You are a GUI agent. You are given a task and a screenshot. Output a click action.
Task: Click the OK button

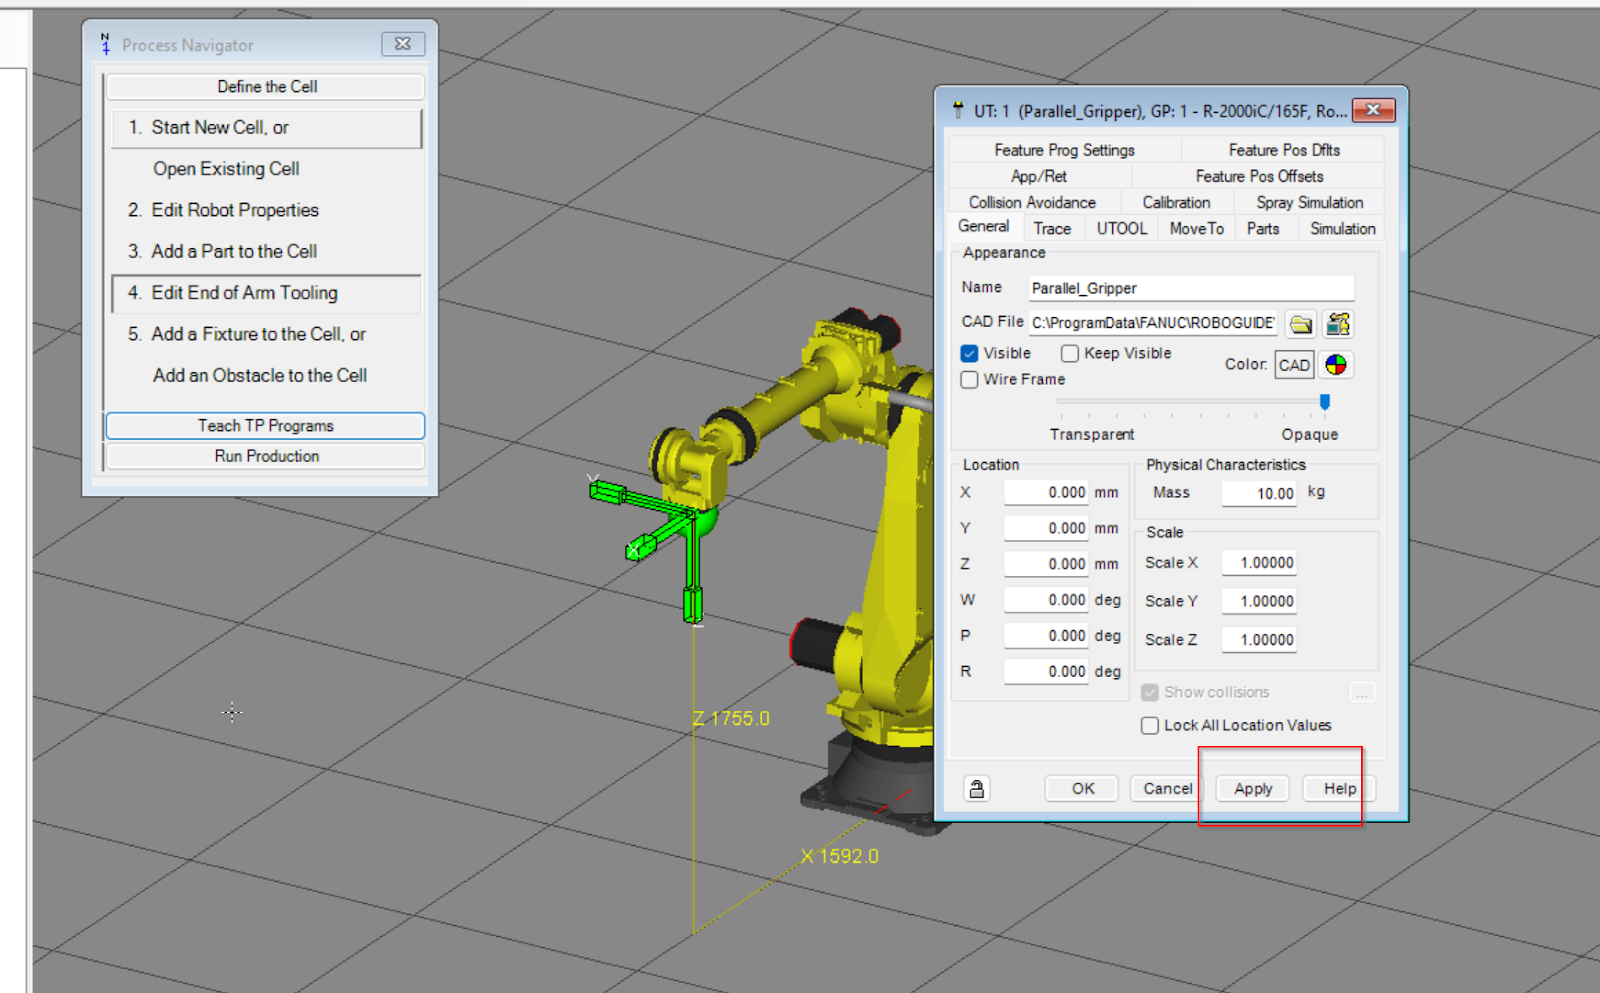click(1083, 788)
